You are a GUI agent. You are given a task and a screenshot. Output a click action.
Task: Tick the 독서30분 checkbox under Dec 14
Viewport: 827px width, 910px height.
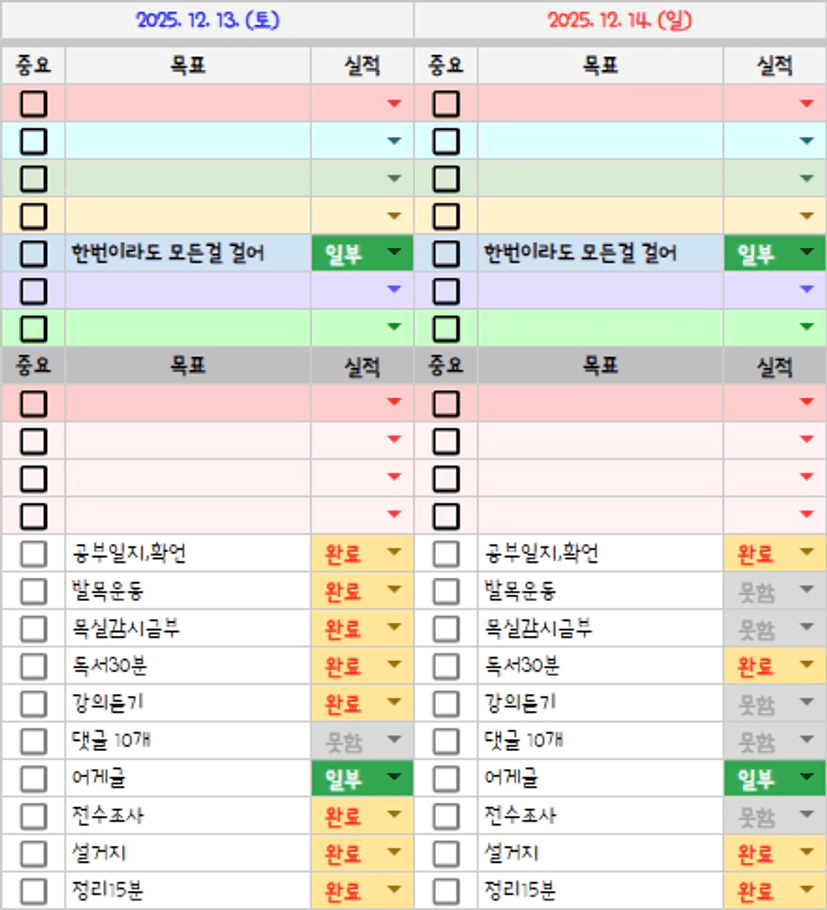click(x=446, y=666)
